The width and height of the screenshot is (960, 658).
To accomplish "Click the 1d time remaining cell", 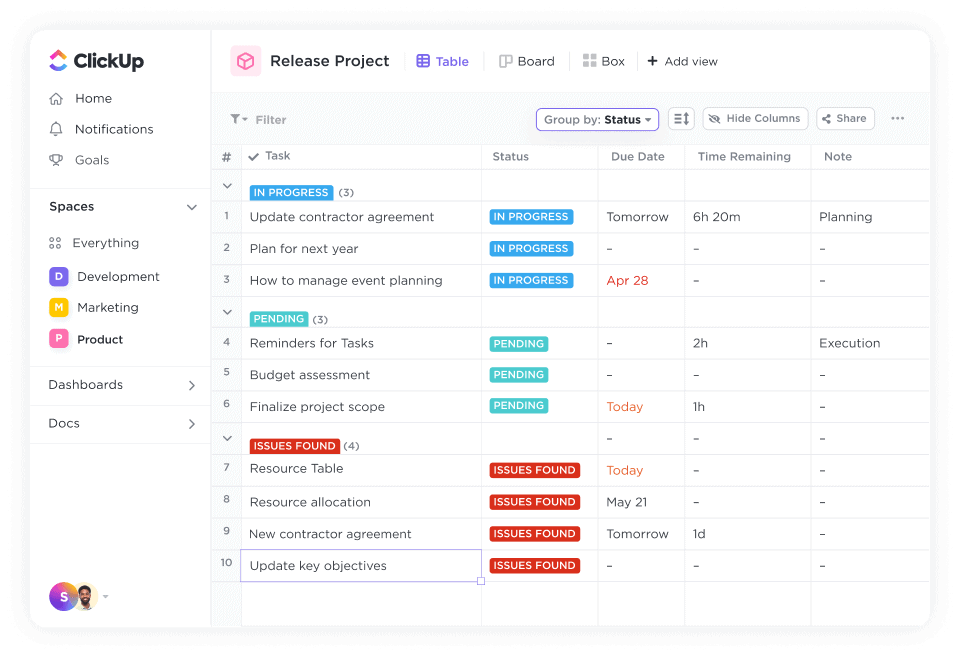I will click(x=699, y=534).
